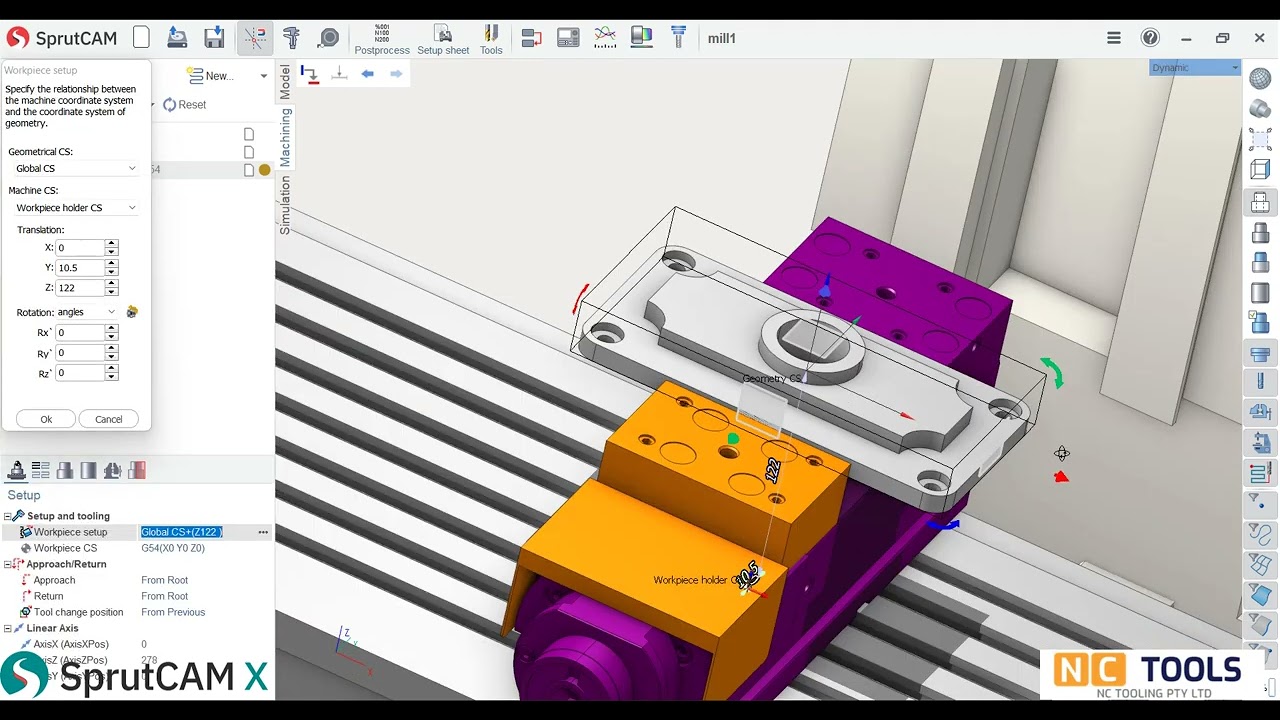
Task: Select the caliper measuring tool
Action: (291, 38)
